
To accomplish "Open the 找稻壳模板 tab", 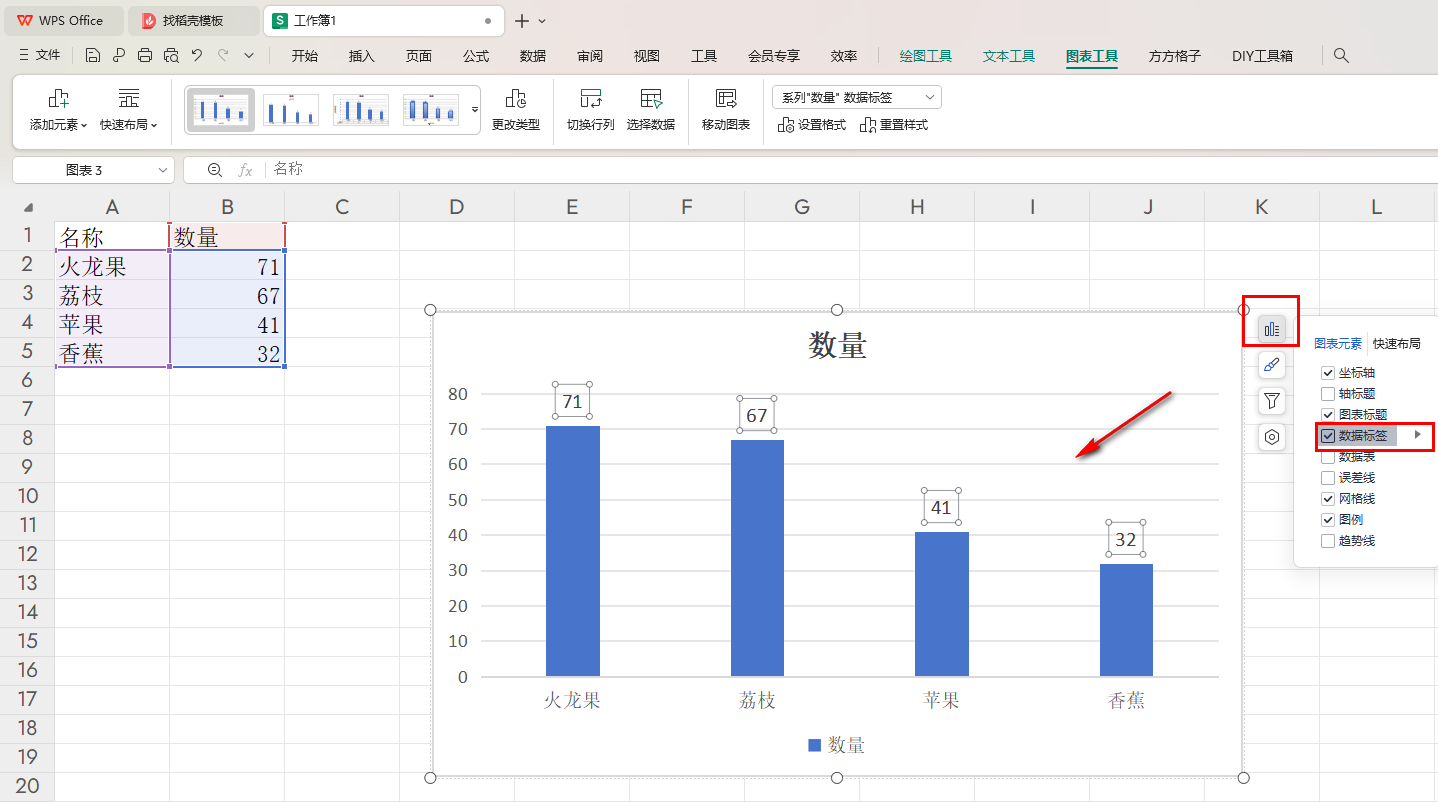I will [193, 21].
